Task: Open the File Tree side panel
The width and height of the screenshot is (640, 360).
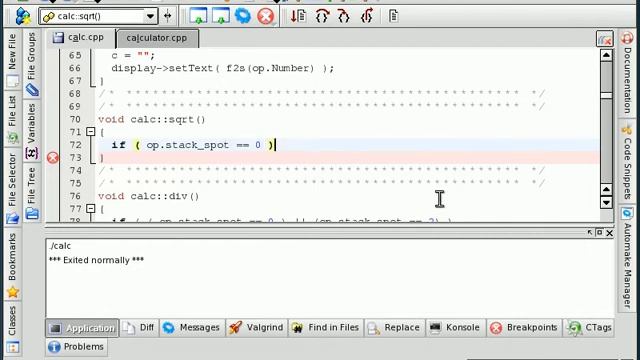Action: coord(31,193)
